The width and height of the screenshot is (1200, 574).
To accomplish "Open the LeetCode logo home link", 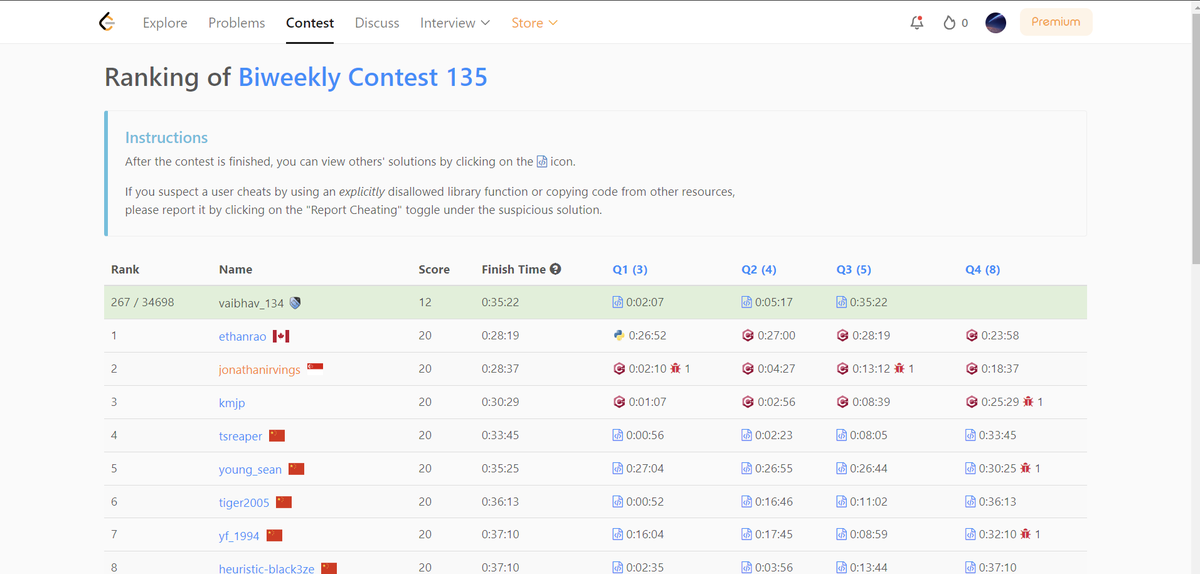I will pyautogui.click(x=107, y=22).
